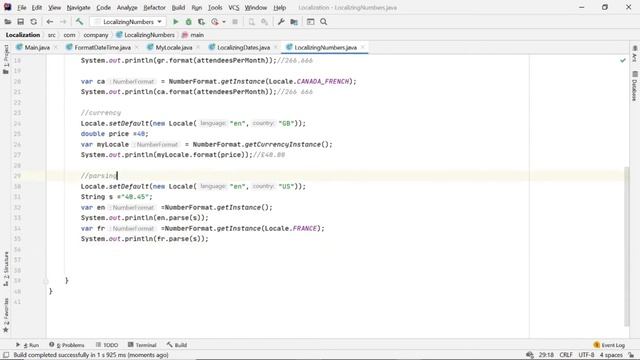This screenshot has width=640, height=360.
Task: Open the TODO tool window button
Action: [x=107, y=345]
